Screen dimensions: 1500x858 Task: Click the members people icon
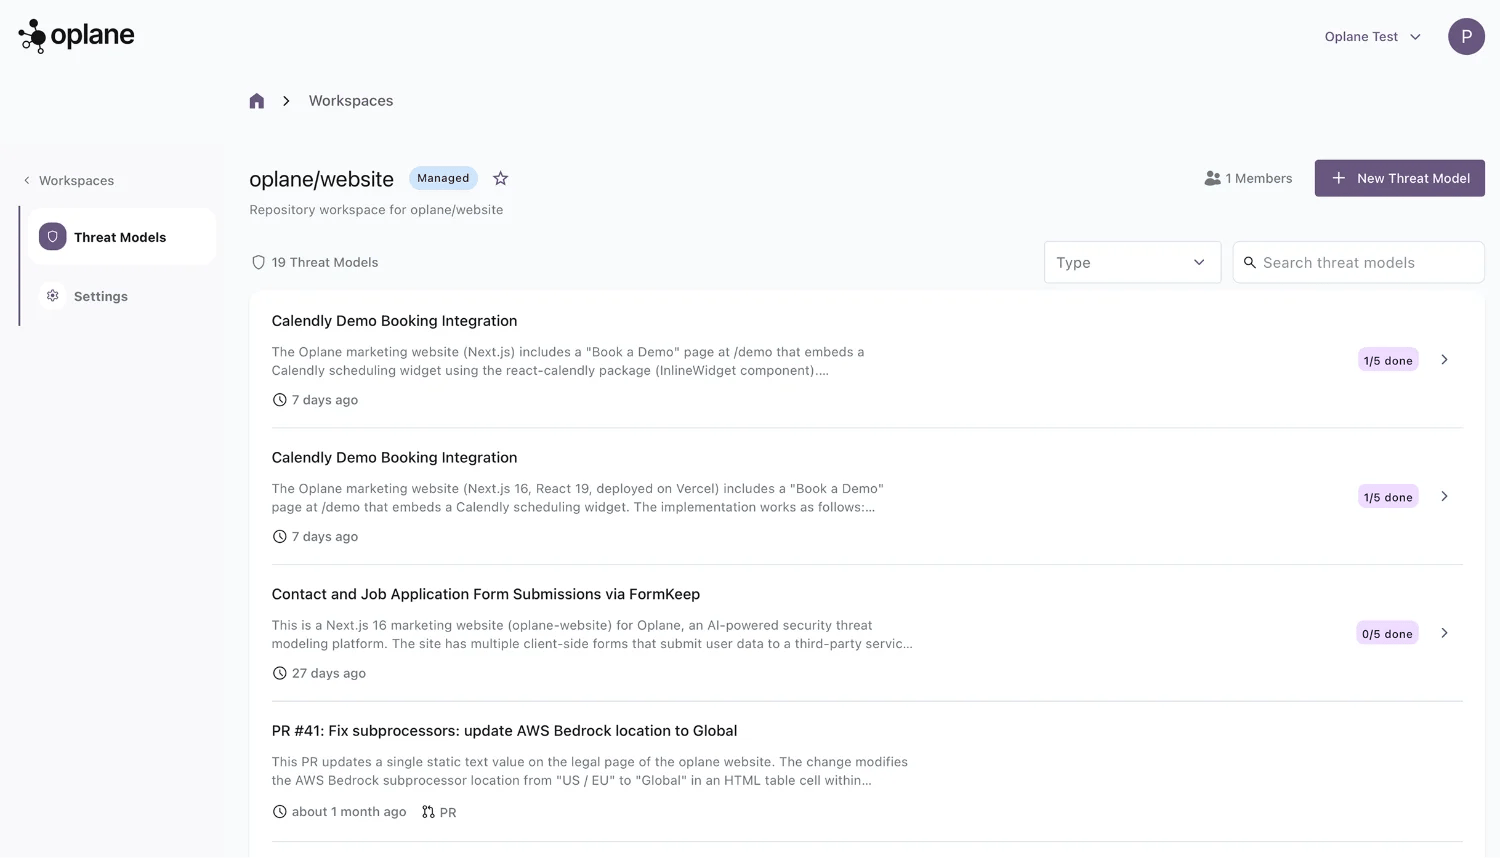[x=1212, y=178]
